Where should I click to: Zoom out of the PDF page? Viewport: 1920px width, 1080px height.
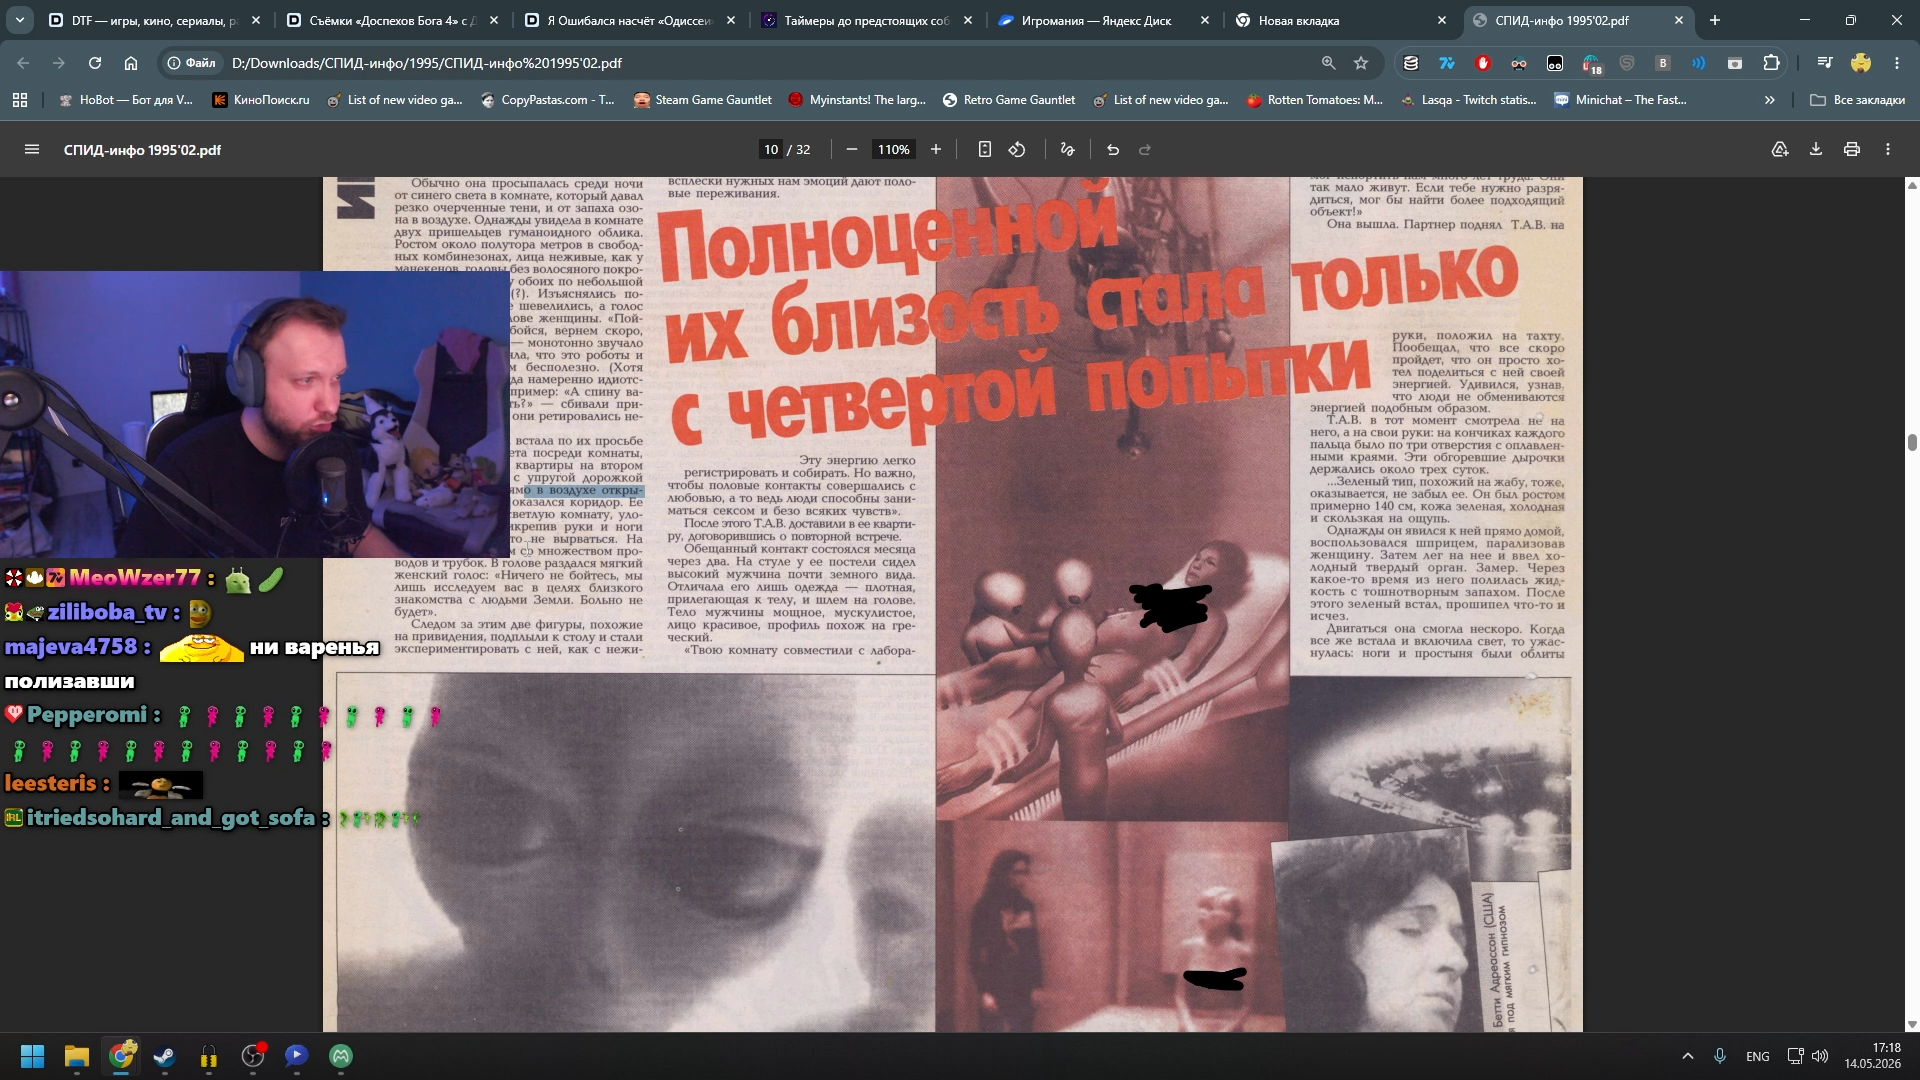pyautogui.click(x=852, y=149)
